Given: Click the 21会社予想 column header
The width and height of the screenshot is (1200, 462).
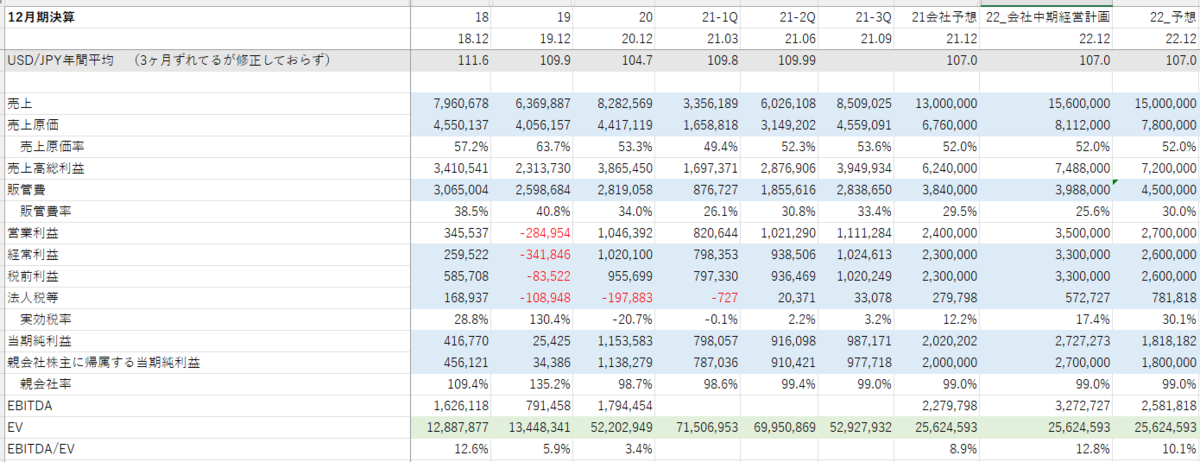Looking at the screenshot, I should pyautogui.click(x=944, y=17).
